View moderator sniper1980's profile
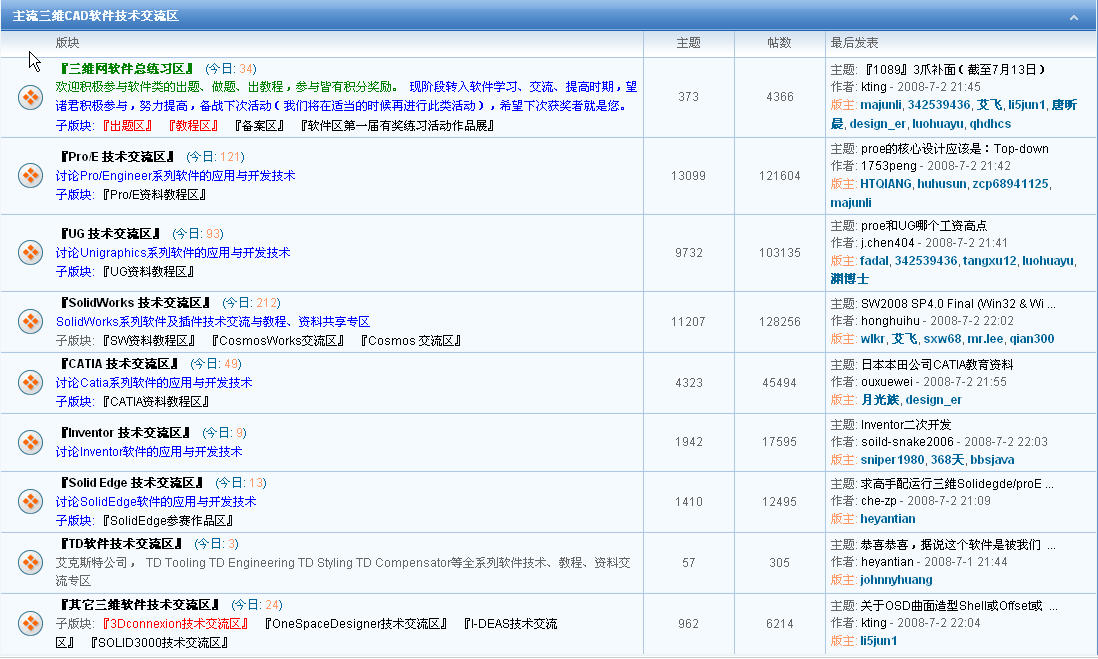 coord(892,460)
